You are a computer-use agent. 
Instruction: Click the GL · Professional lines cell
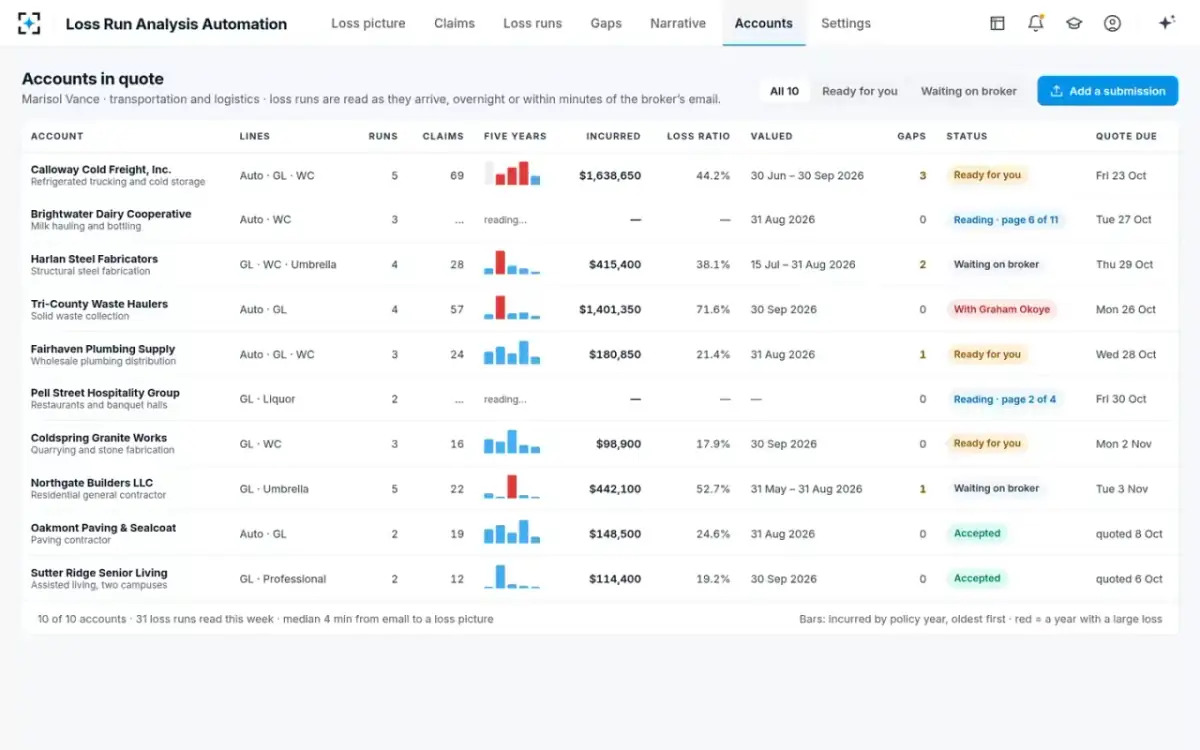pos(283,579)
